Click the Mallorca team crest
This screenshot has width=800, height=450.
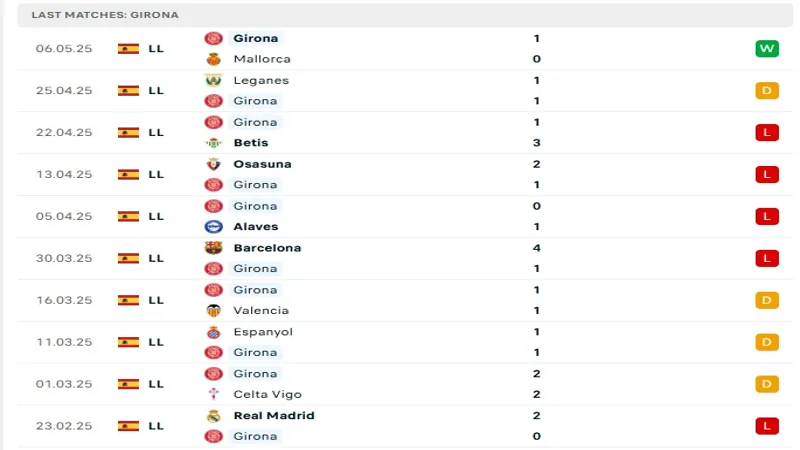point(212,59)
